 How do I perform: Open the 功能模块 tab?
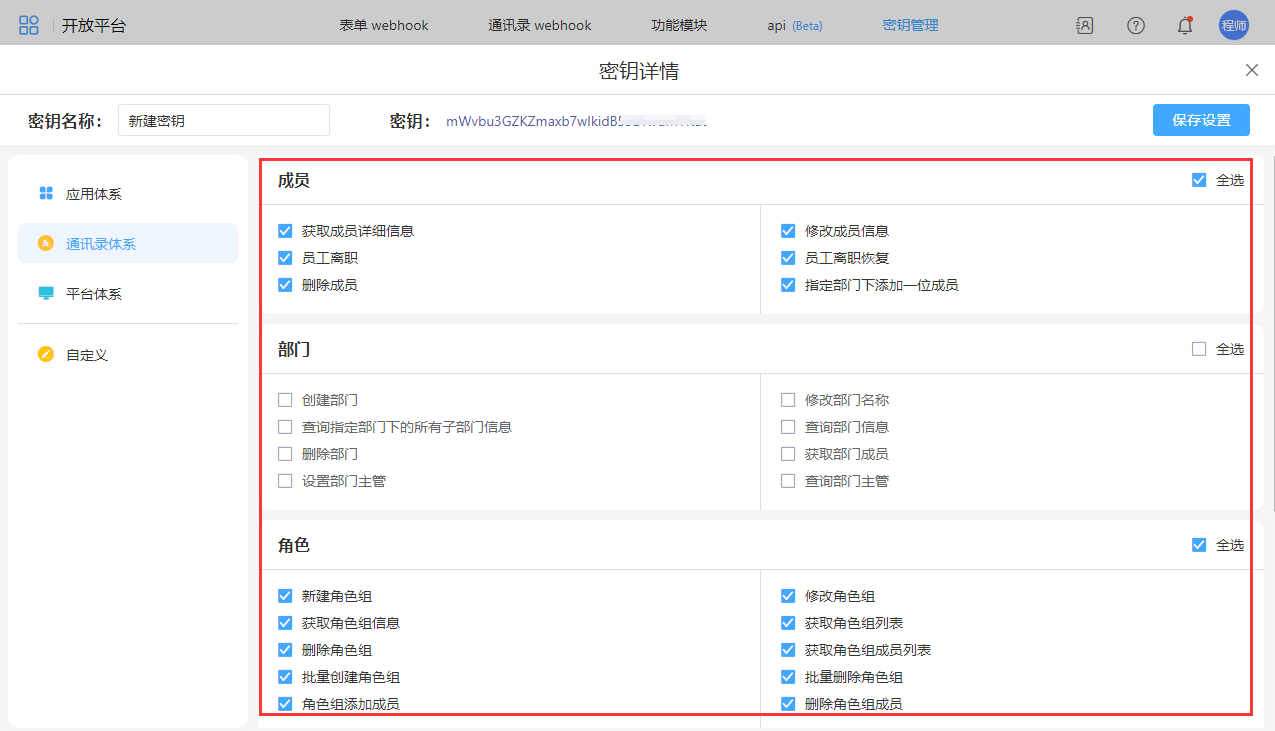click(x=679, y=26)
